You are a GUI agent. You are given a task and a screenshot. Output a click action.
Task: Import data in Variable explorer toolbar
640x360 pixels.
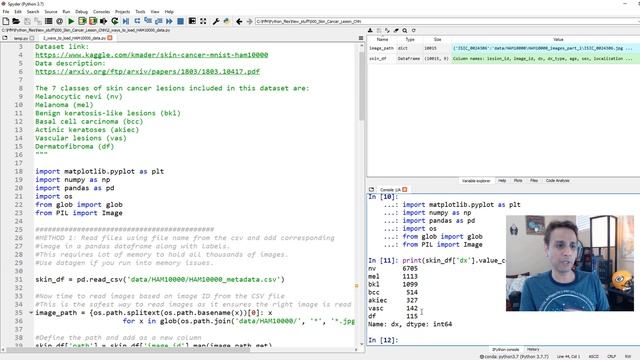370,30
